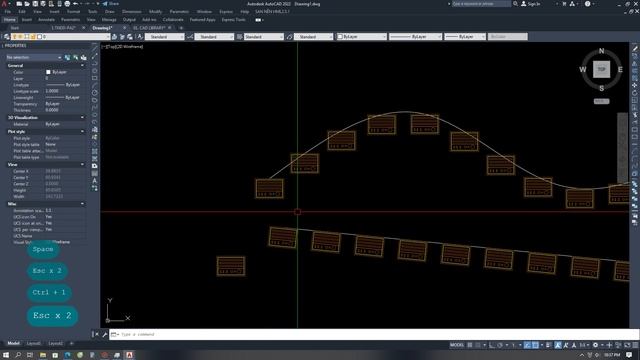The image size is (640, 360).
Task: Open the Windows Start button
Action: [x=6, y=355]
